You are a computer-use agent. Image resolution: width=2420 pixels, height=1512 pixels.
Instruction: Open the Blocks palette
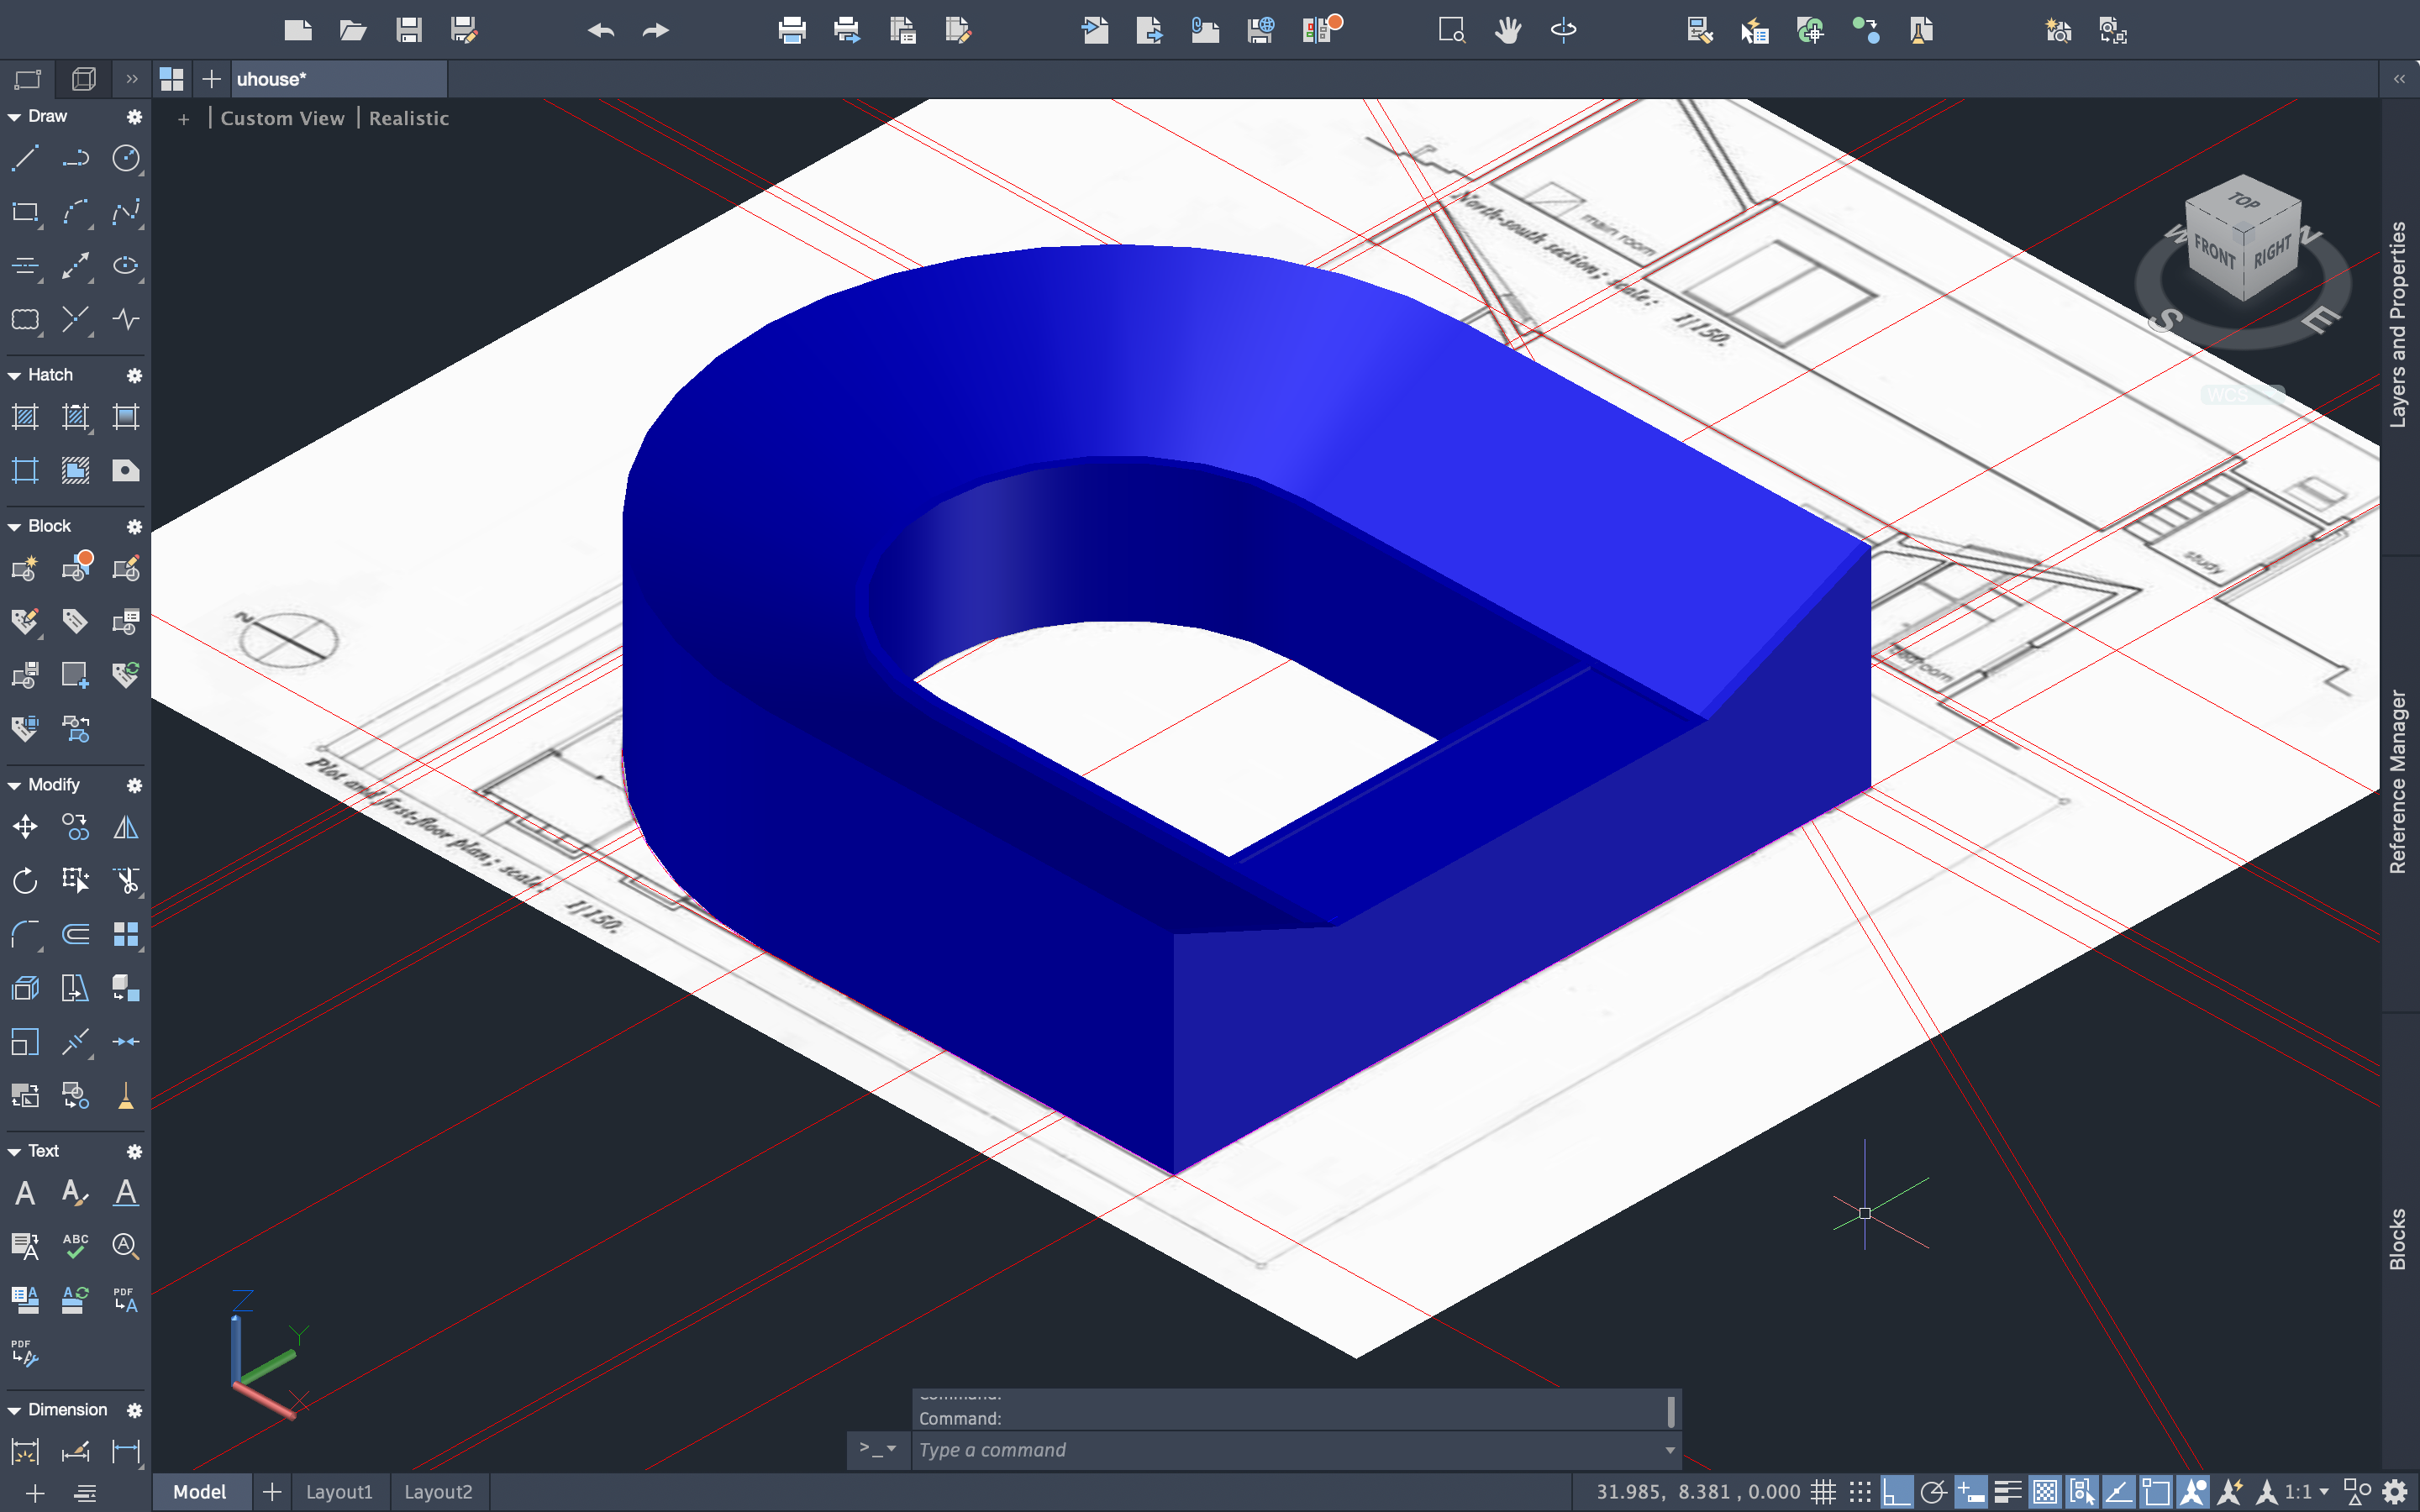coord(2398,1240)
